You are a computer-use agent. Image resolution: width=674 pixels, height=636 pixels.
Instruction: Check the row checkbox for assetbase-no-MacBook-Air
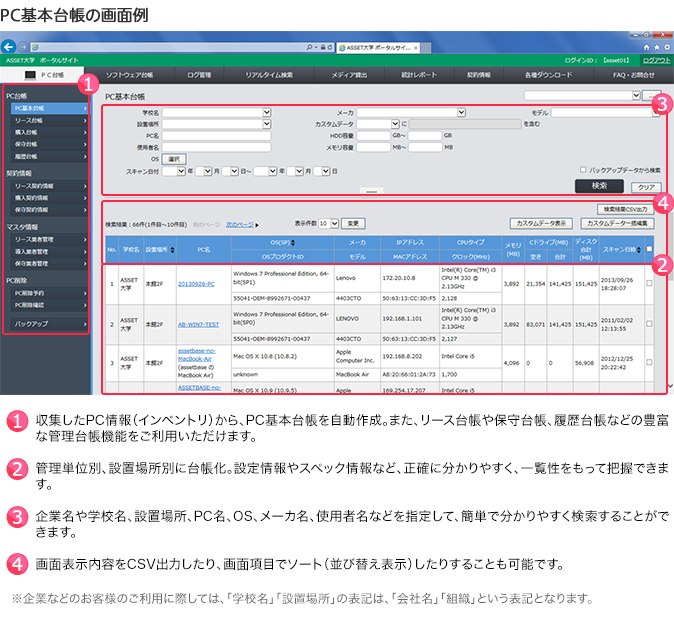(x=649, y=362)
